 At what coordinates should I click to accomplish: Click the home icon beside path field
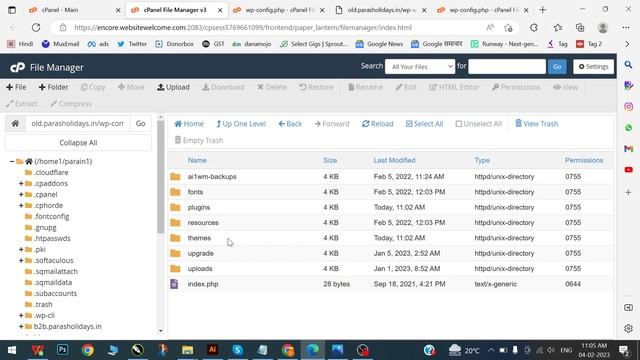coord(15,123)
